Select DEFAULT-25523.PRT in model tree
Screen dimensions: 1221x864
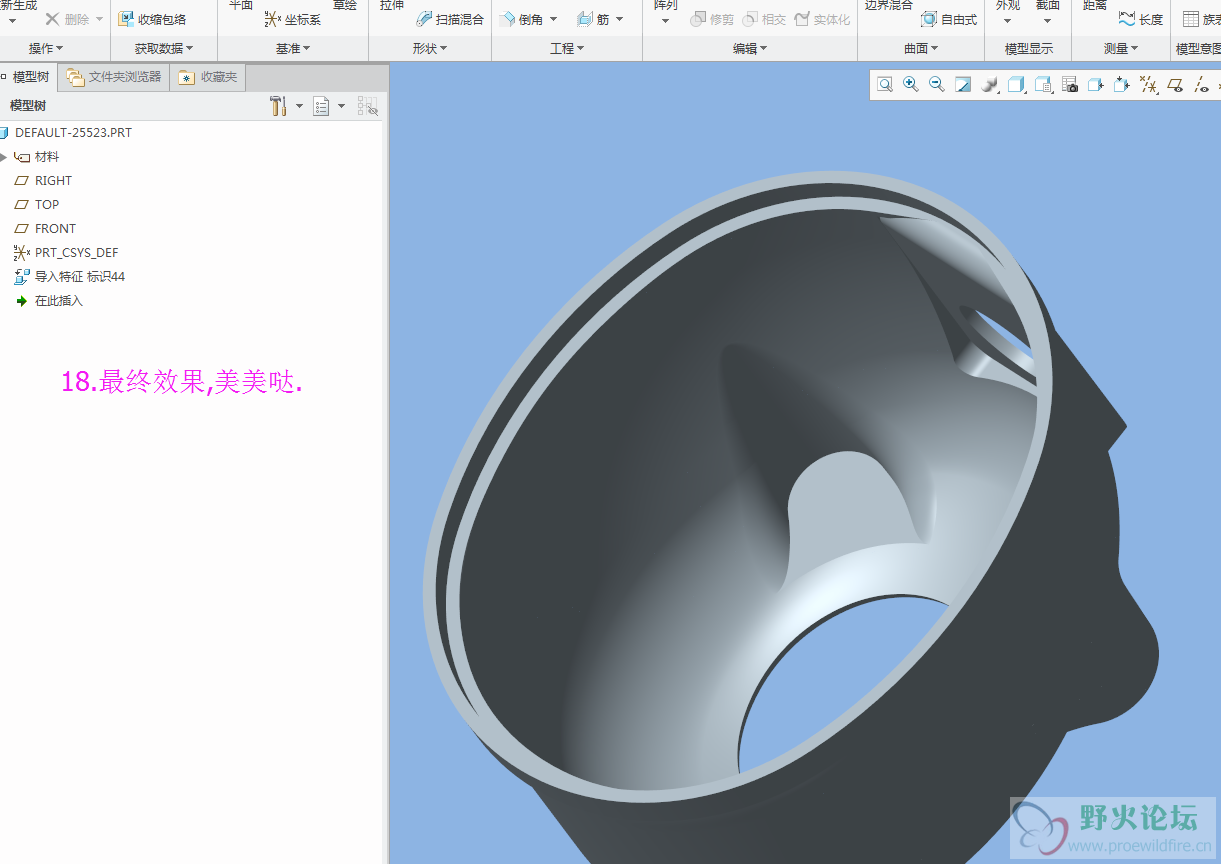(73, 133)
